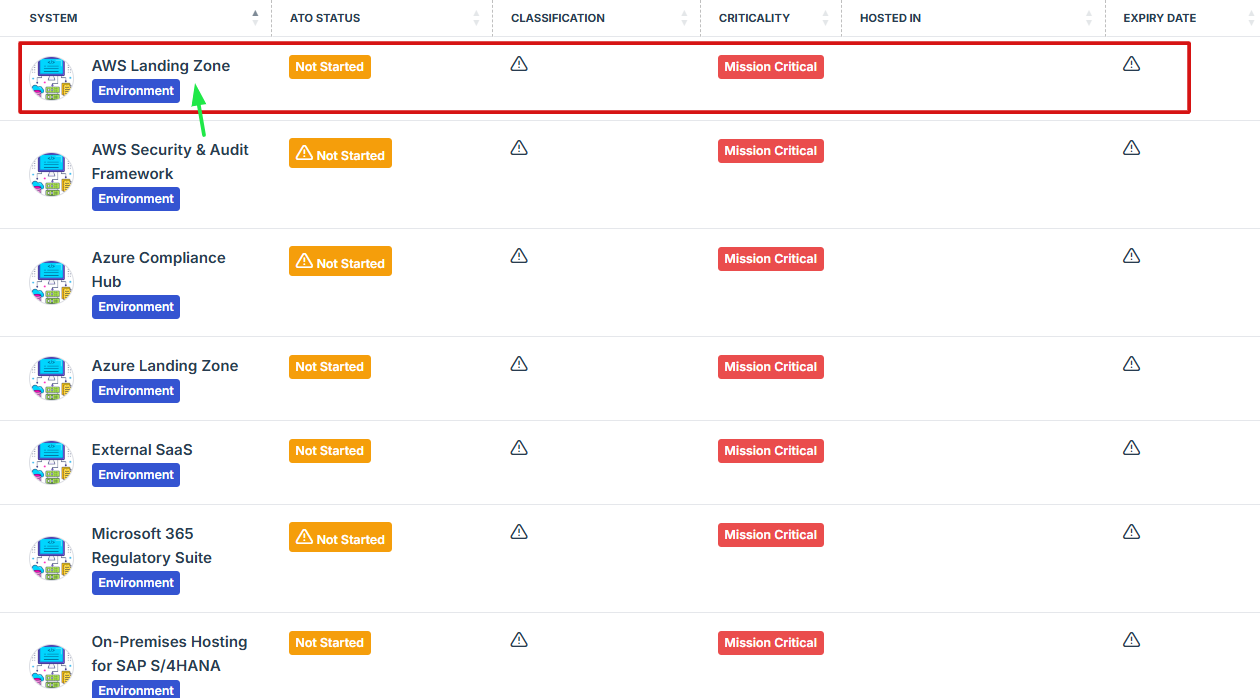
Task: Click expiry date warning icon for Azure Landing Zone
Action: click(x=1131, y=364)
